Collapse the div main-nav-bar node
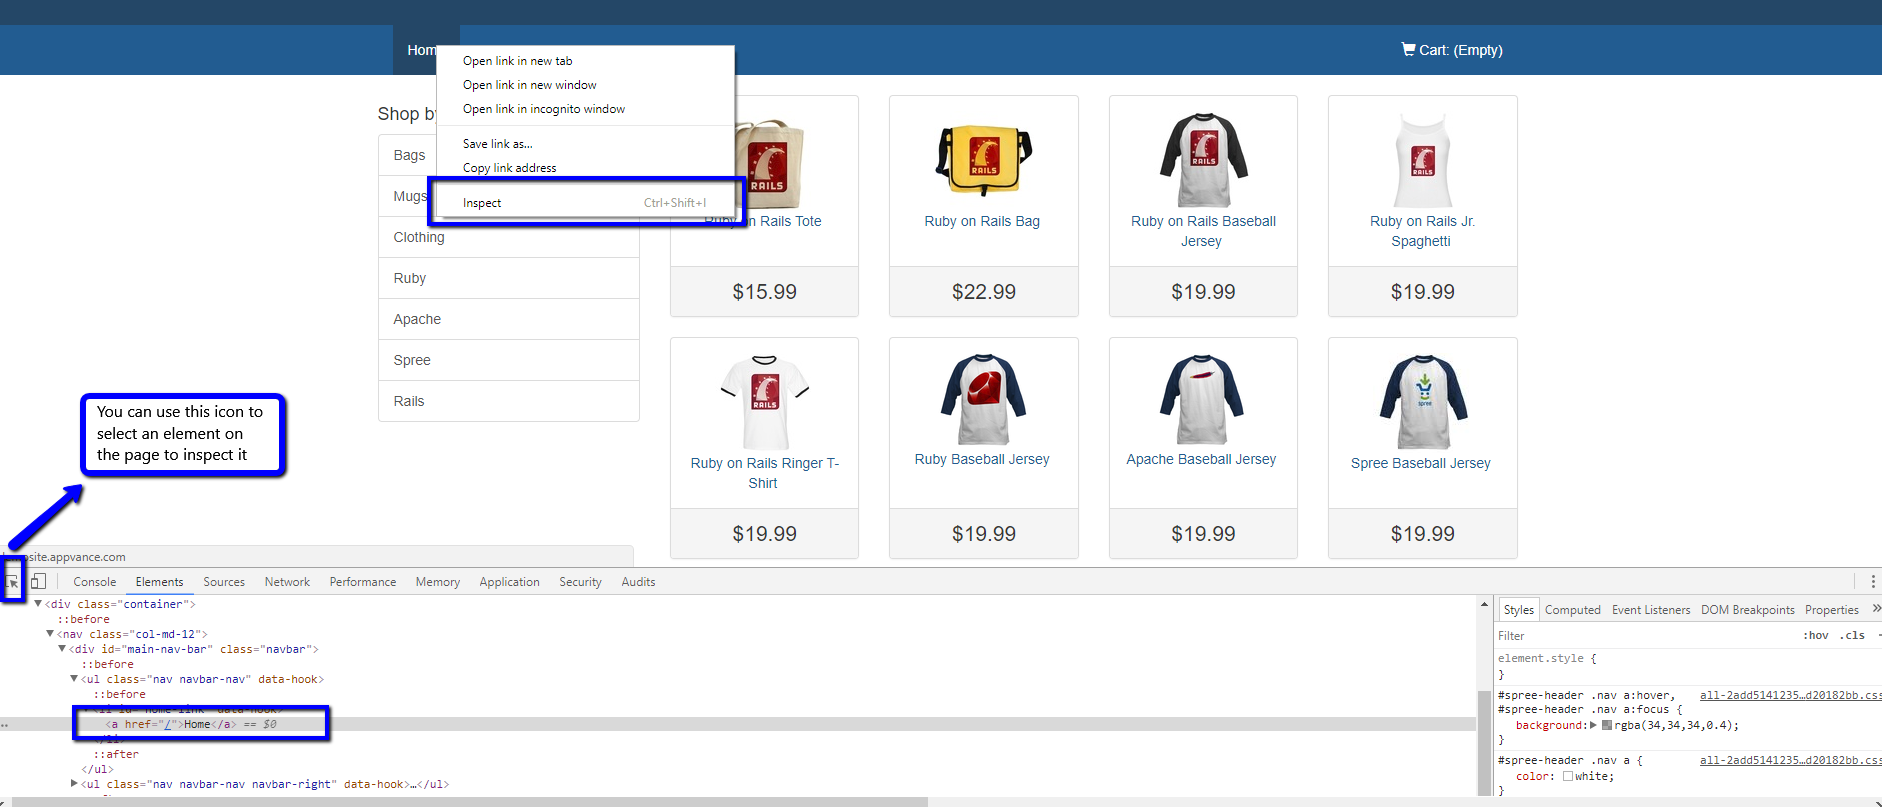The width and height of the screenshot is (1882, 807). 62,648
